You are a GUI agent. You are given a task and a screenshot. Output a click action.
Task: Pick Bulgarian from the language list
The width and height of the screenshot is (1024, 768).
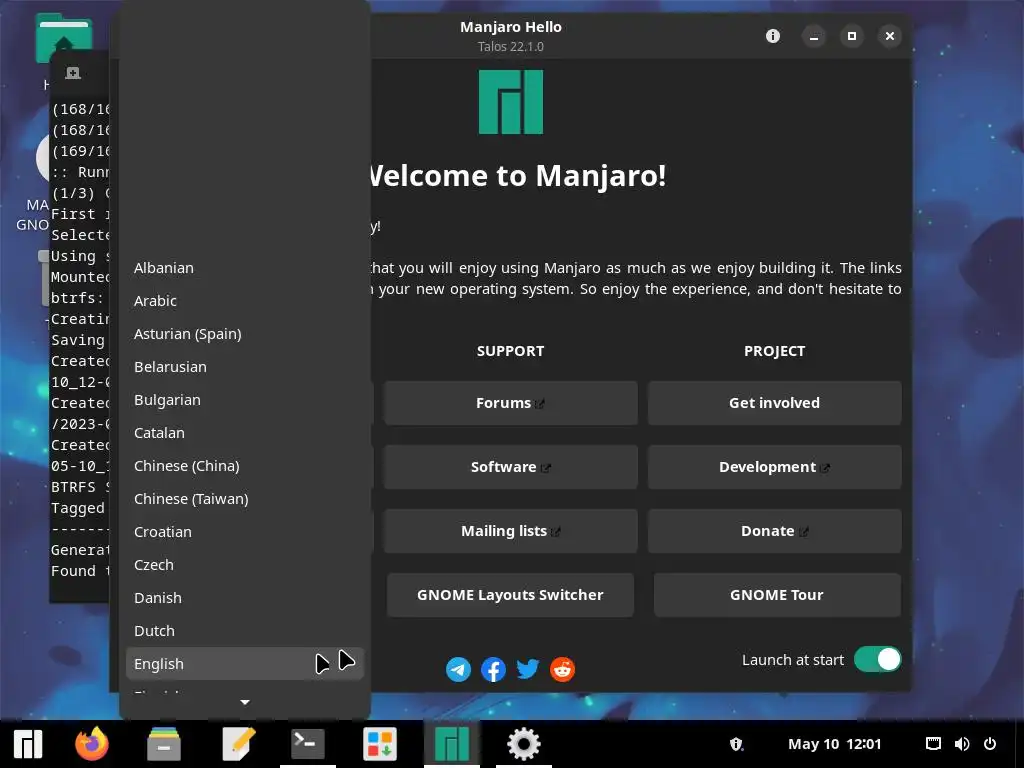244,400
